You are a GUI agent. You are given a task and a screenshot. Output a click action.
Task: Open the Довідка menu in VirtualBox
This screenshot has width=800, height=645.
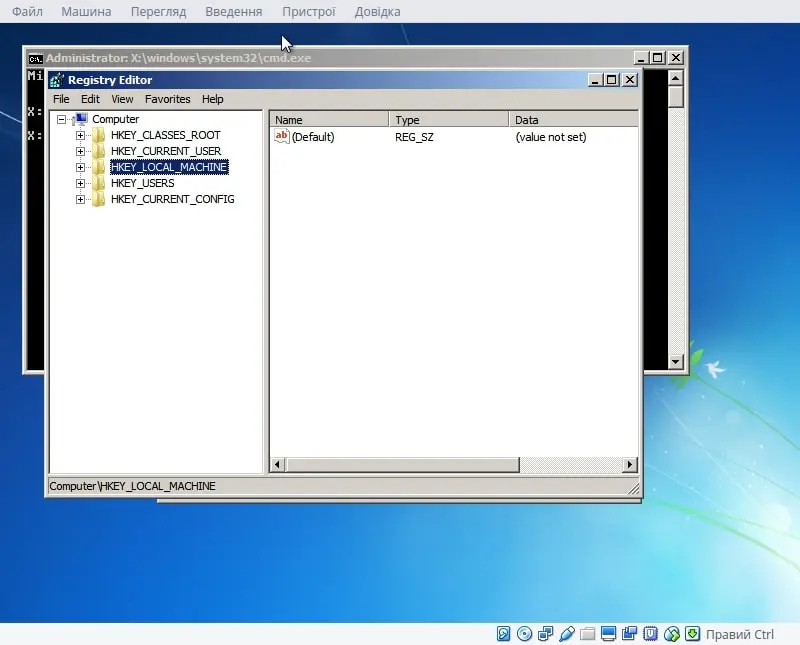tap(378, 11)
